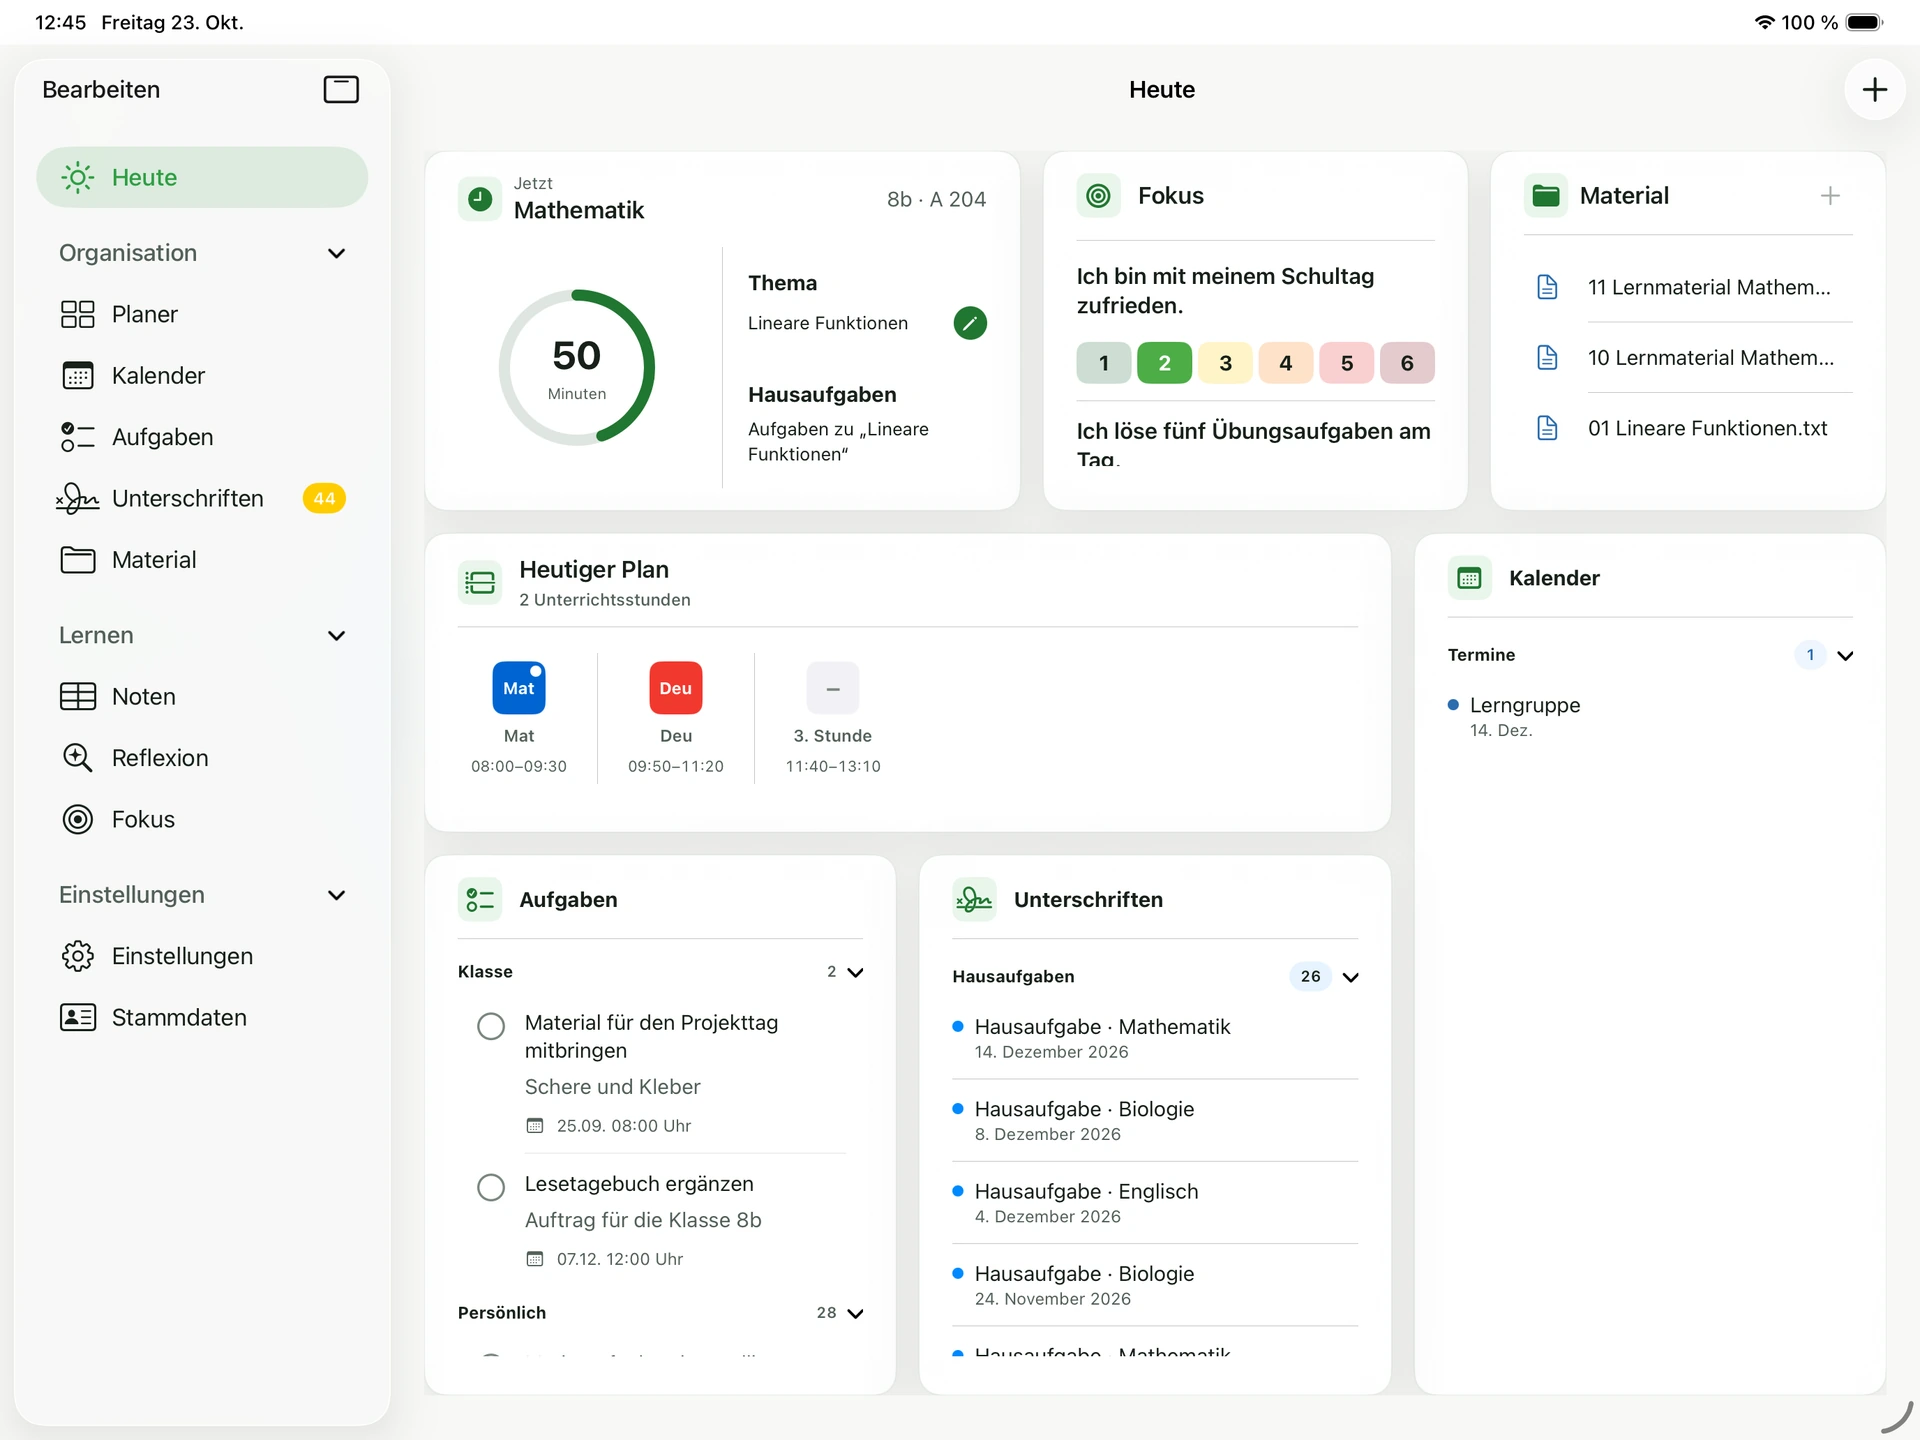Check off Lesetagebuch ergänzen task
The image size is (1920, 1440).
(x=491, y=1187)
